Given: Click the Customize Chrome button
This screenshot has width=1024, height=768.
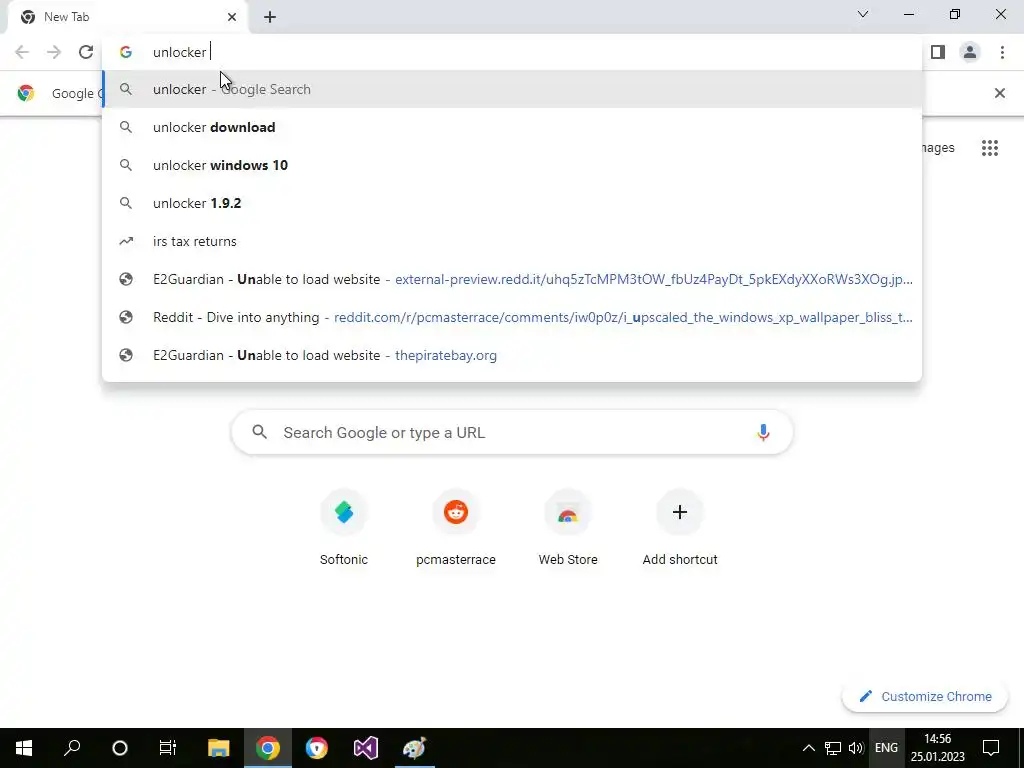Looking at the screenshot, I should [925, 697].
